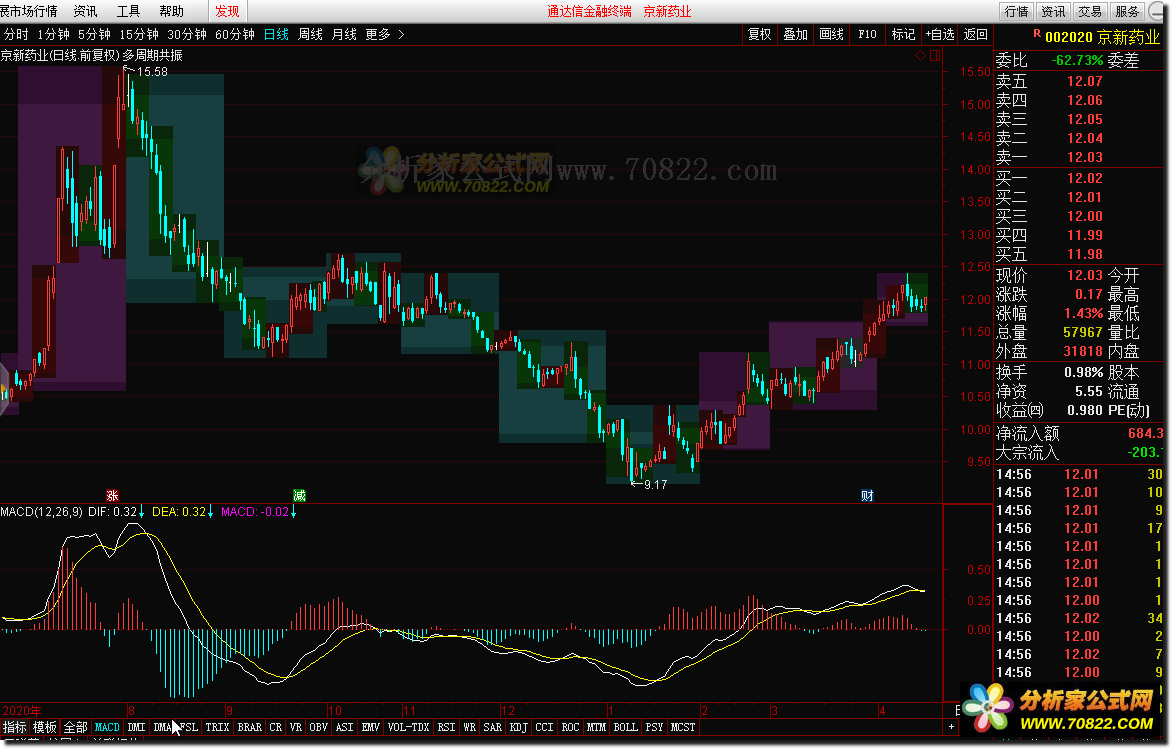1173x749 pixels.
Task: Click the down arrow beside DEA value
Action: tap(210, 512)
